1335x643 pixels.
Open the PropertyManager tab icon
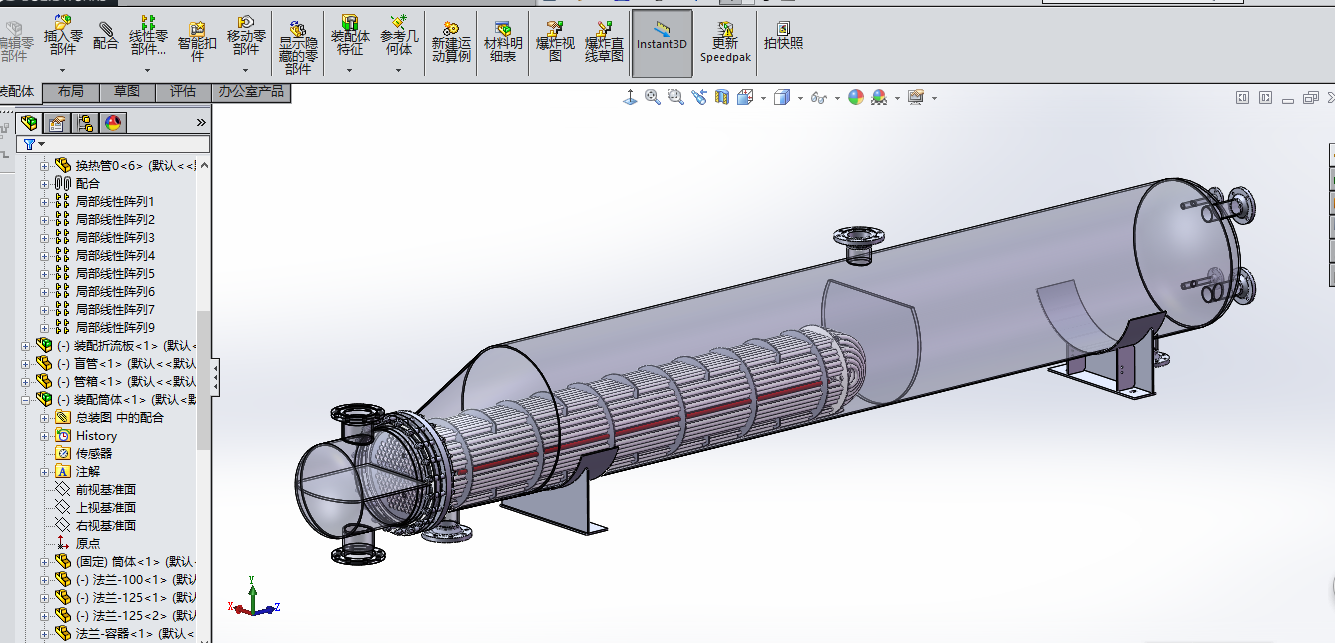(57, 123)
